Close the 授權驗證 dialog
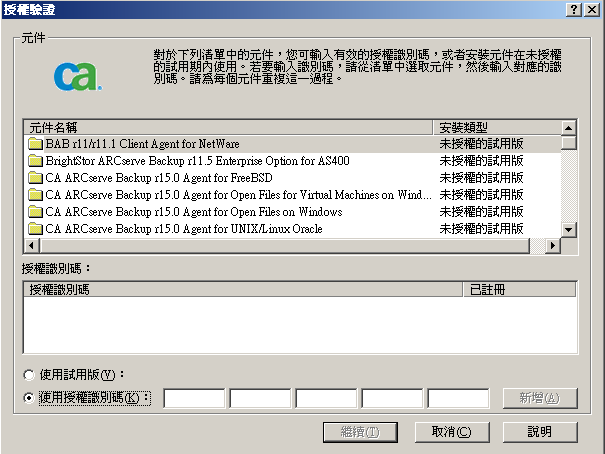This screenshot has height=454, width=605. [x=591, y=9]
